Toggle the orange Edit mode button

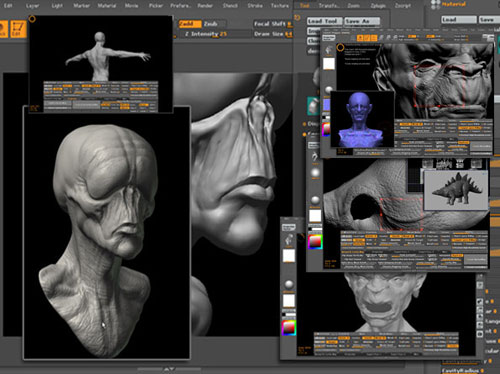[17, 29]
